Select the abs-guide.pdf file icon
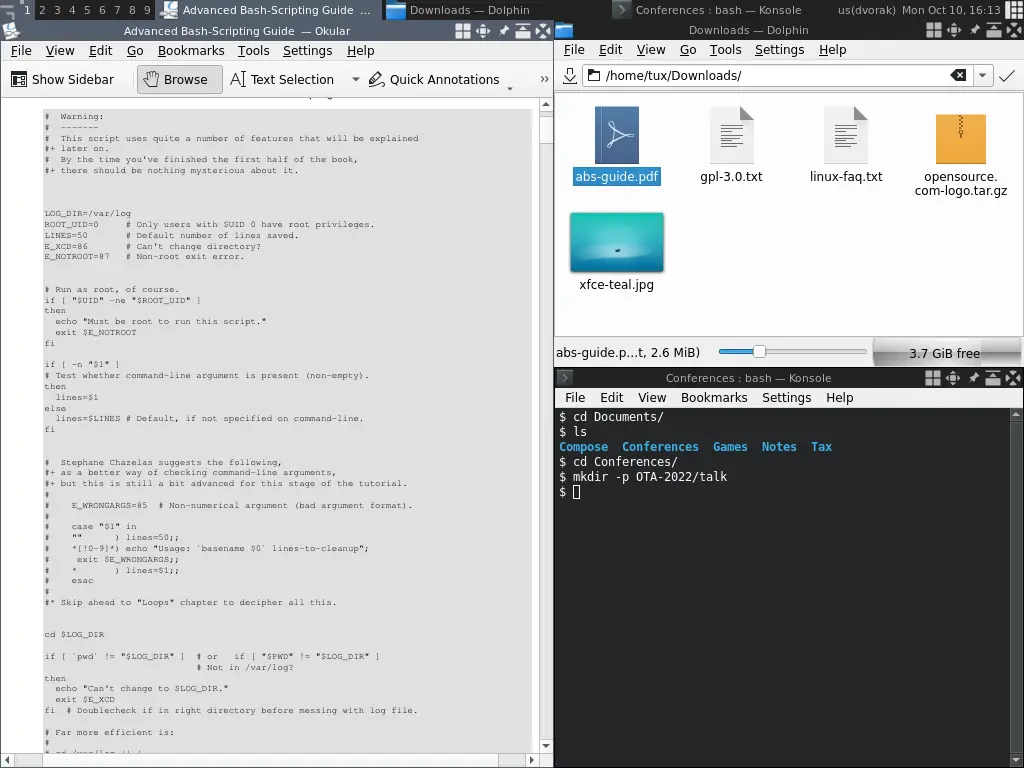Screen dimensions: 1024x768 (x=617, y=136)
